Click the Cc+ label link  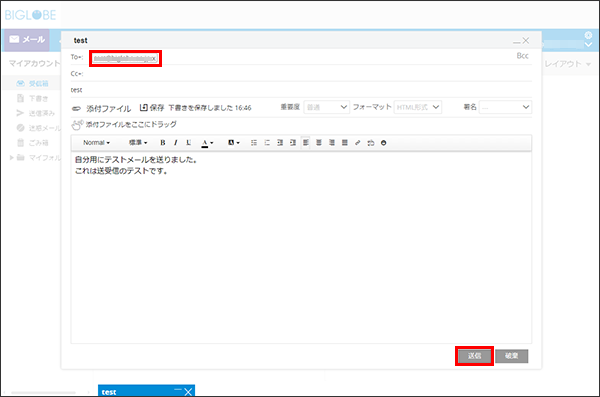(x=77, y=74)
